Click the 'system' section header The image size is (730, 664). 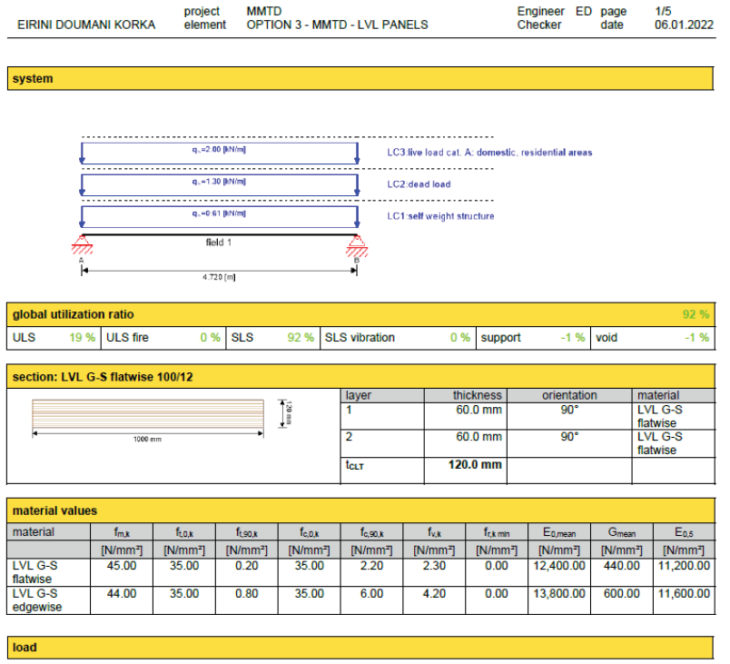pos(360,78)
